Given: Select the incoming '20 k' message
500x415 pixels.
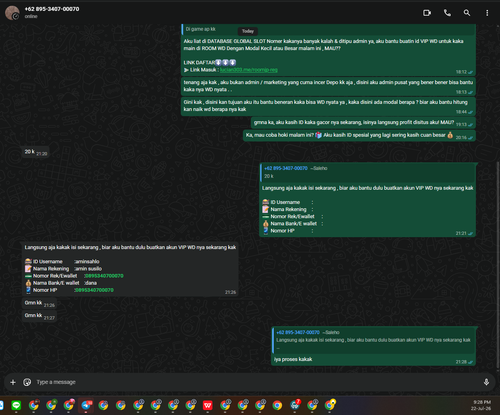Looking at the screenshot, I should (36, 152).
